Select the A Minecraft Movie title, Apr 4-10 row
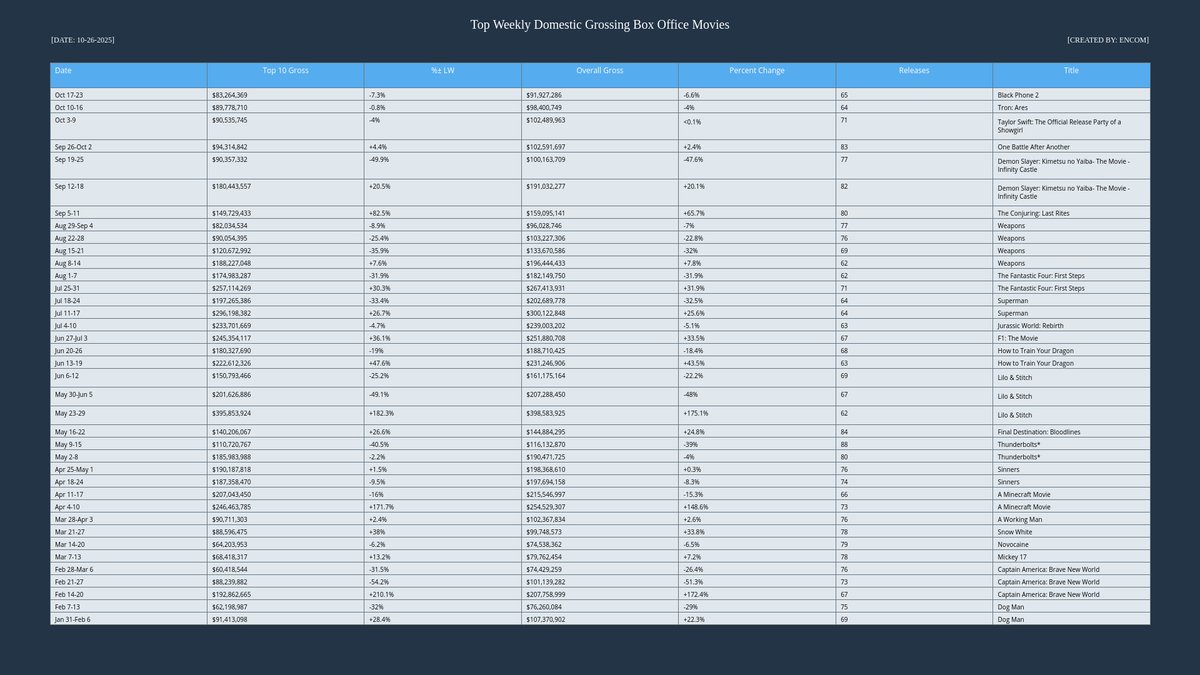The width and height of the screenshot is (1200, 675). [1071, 507]
